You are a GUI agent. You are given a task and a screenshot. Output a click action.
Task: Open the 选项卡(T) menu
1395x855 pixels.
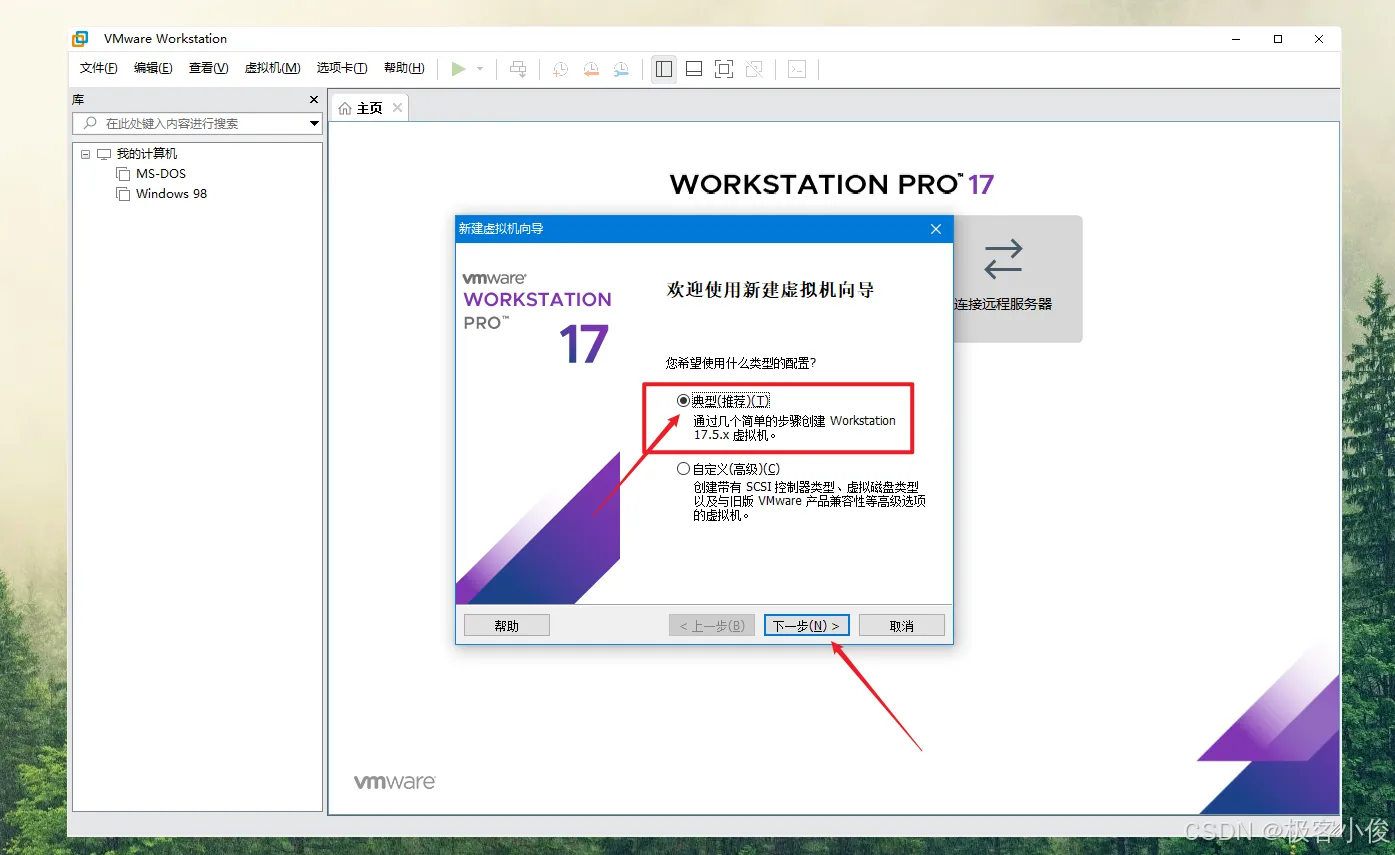(342, 68)
